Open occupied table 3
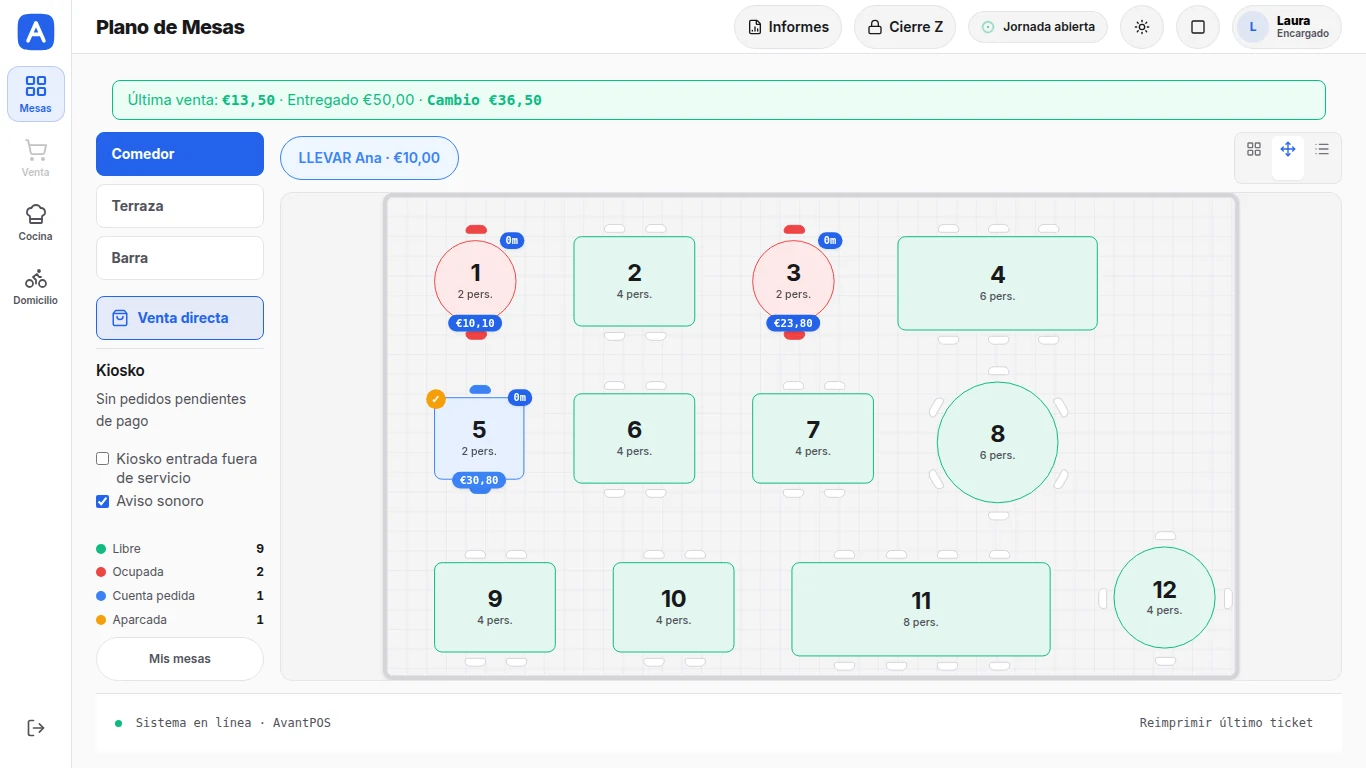Screen dimensions: 1366x768 [793, 281]
